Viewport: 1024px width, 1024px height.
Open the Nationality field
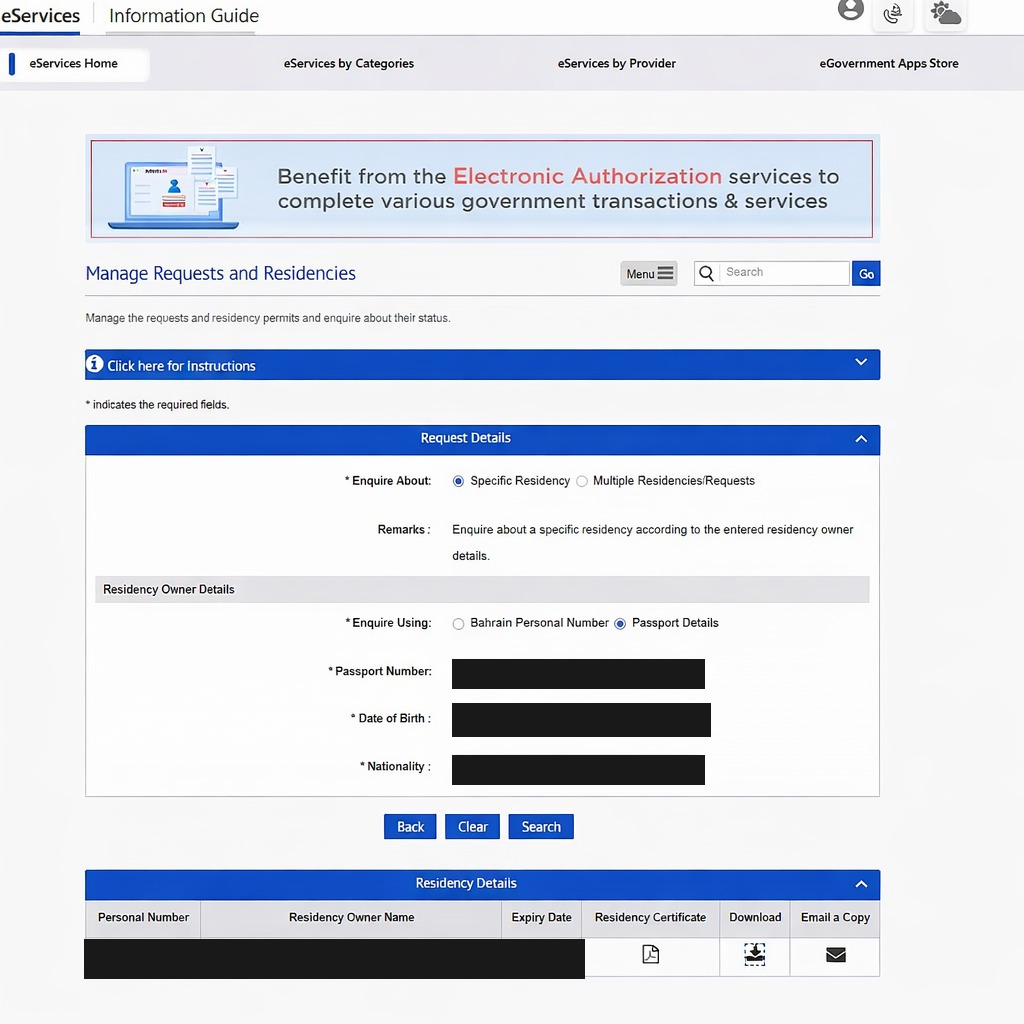coord(578,769)
